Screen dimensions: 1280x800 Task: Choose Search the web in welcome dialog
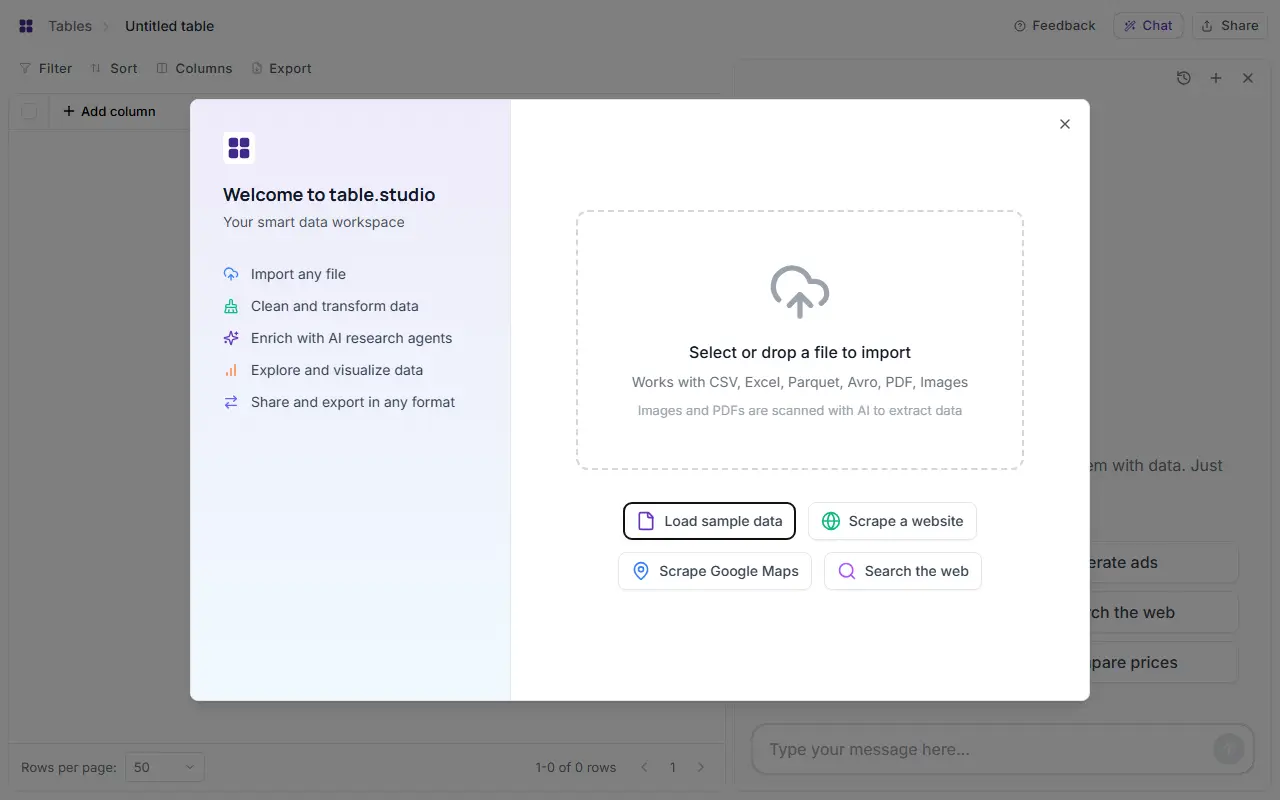[x=903, y=571]
